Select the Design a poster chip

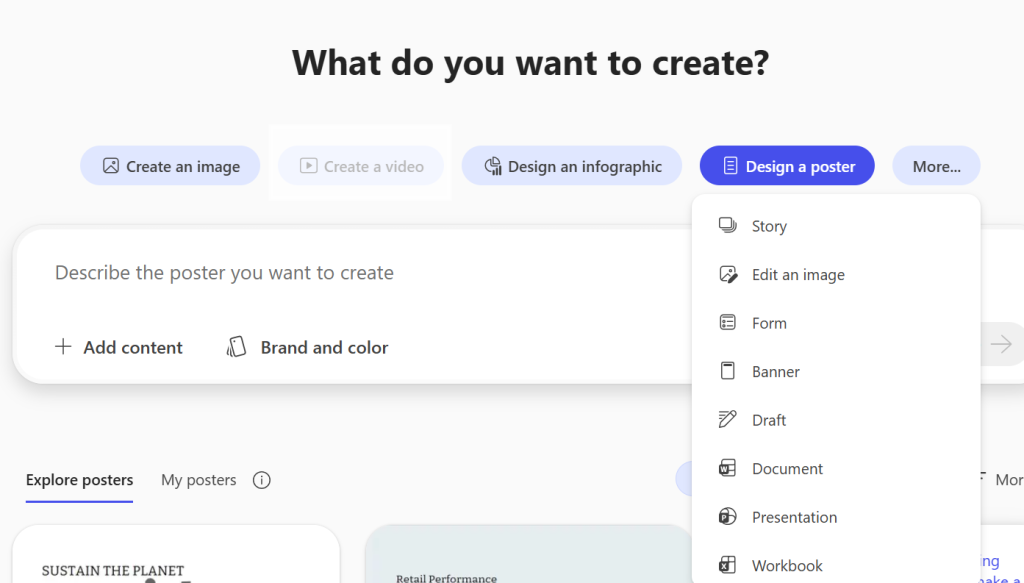(787, 166)
